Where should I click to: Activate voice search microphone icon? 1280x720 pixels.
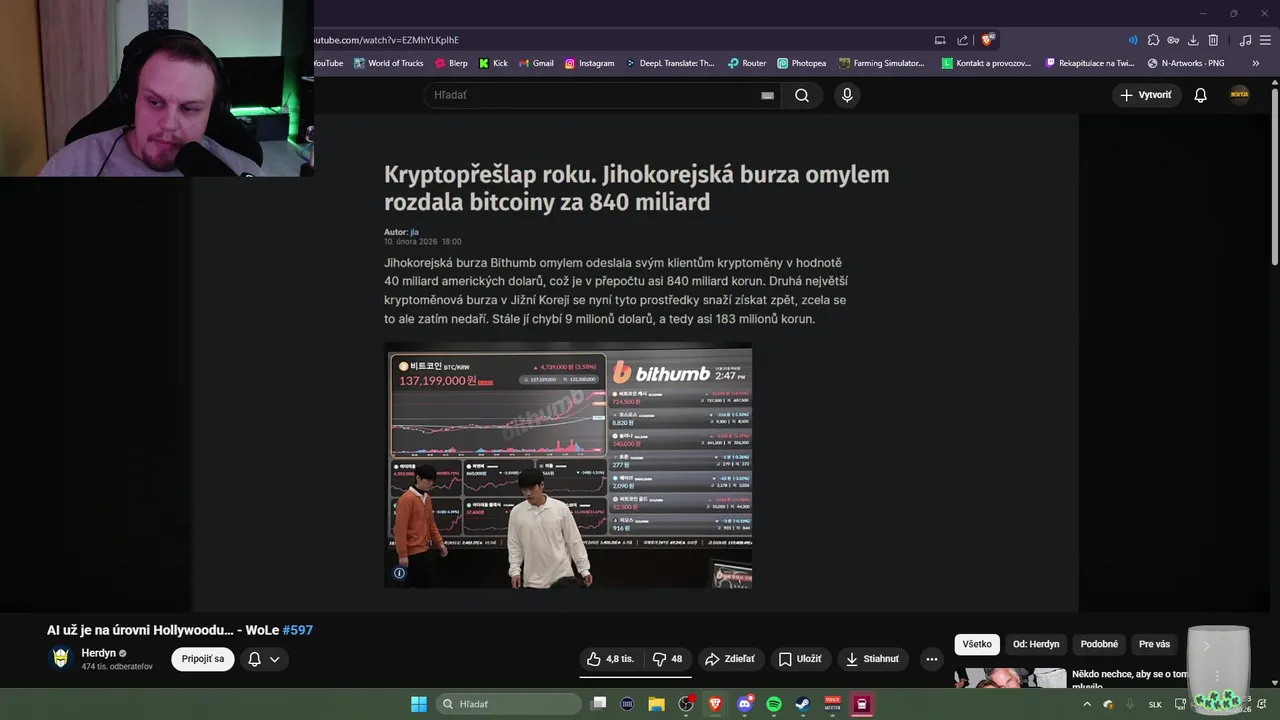tap(847, 95)
